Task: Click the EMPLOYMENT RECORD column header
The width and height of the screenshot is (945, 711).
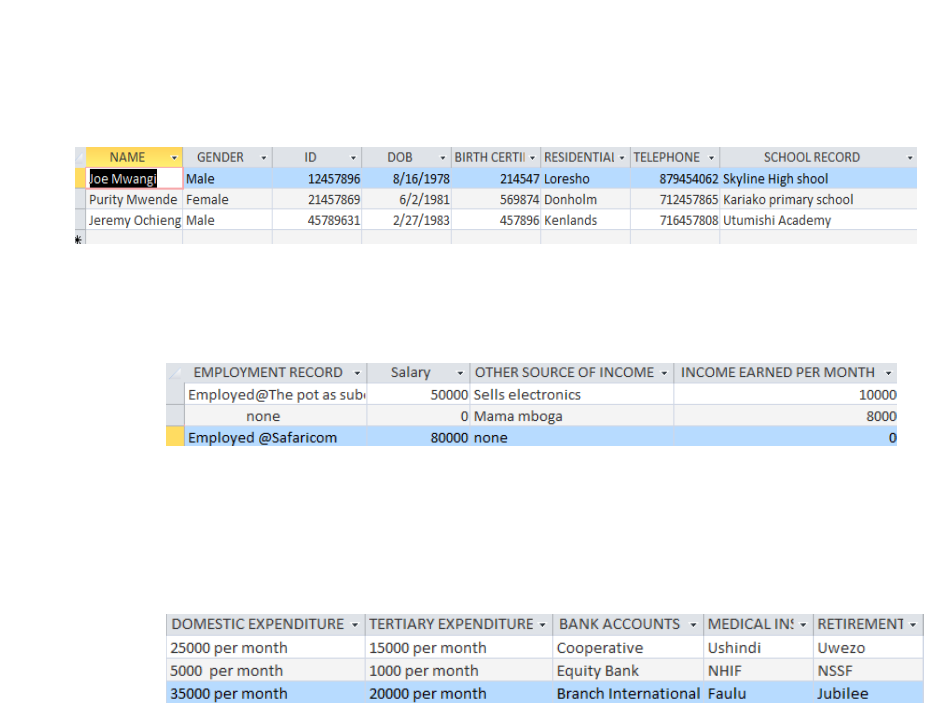Action: point(267,373)
